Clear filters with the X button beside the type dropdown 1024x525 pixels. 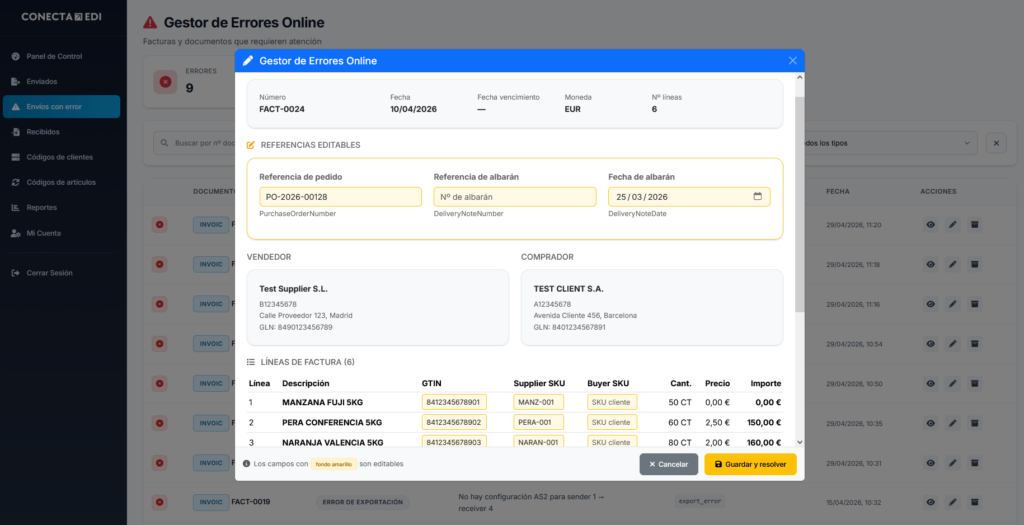pyautogui.click(x=996, y=143)
